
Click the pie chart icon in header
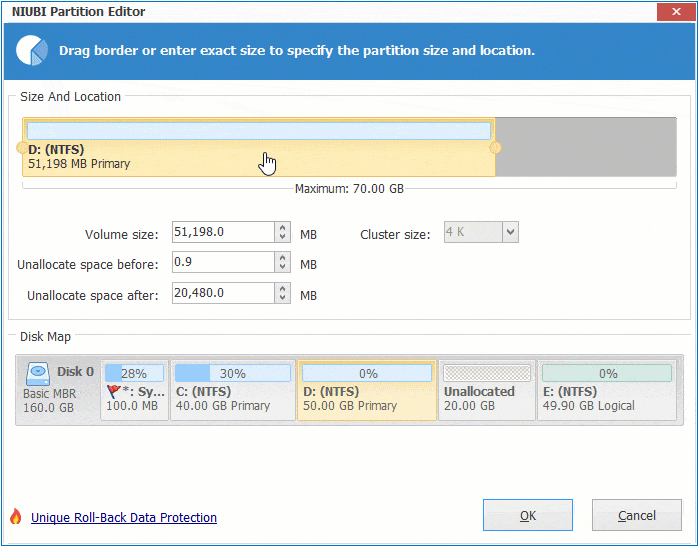pyautogui.click(x=33, y=50)
